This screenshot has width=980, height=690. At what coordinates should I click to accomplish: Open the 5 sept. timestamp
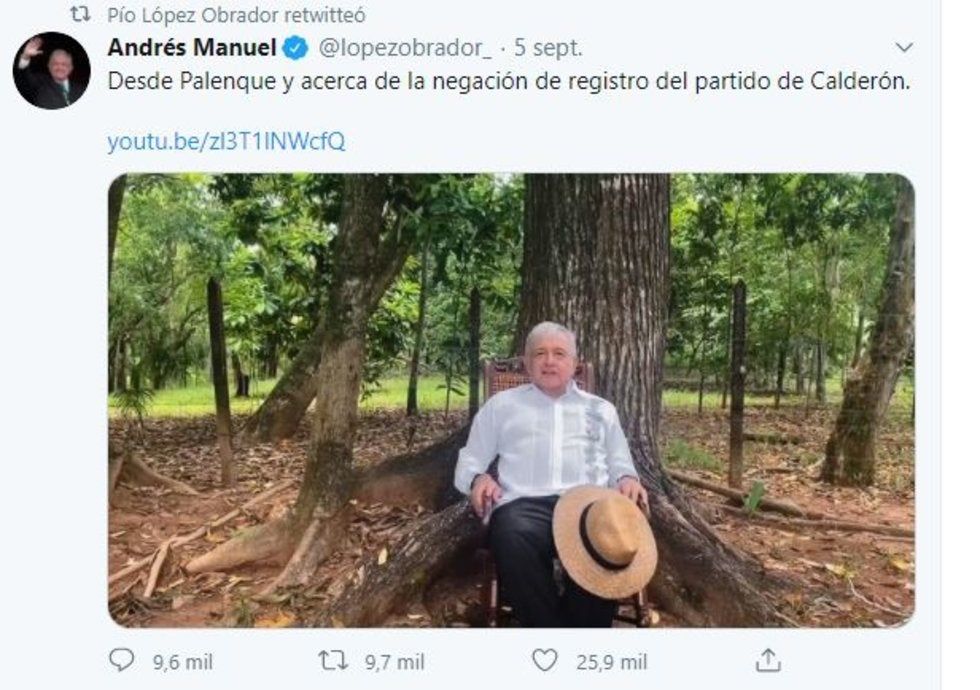click(x=548, y=48)
